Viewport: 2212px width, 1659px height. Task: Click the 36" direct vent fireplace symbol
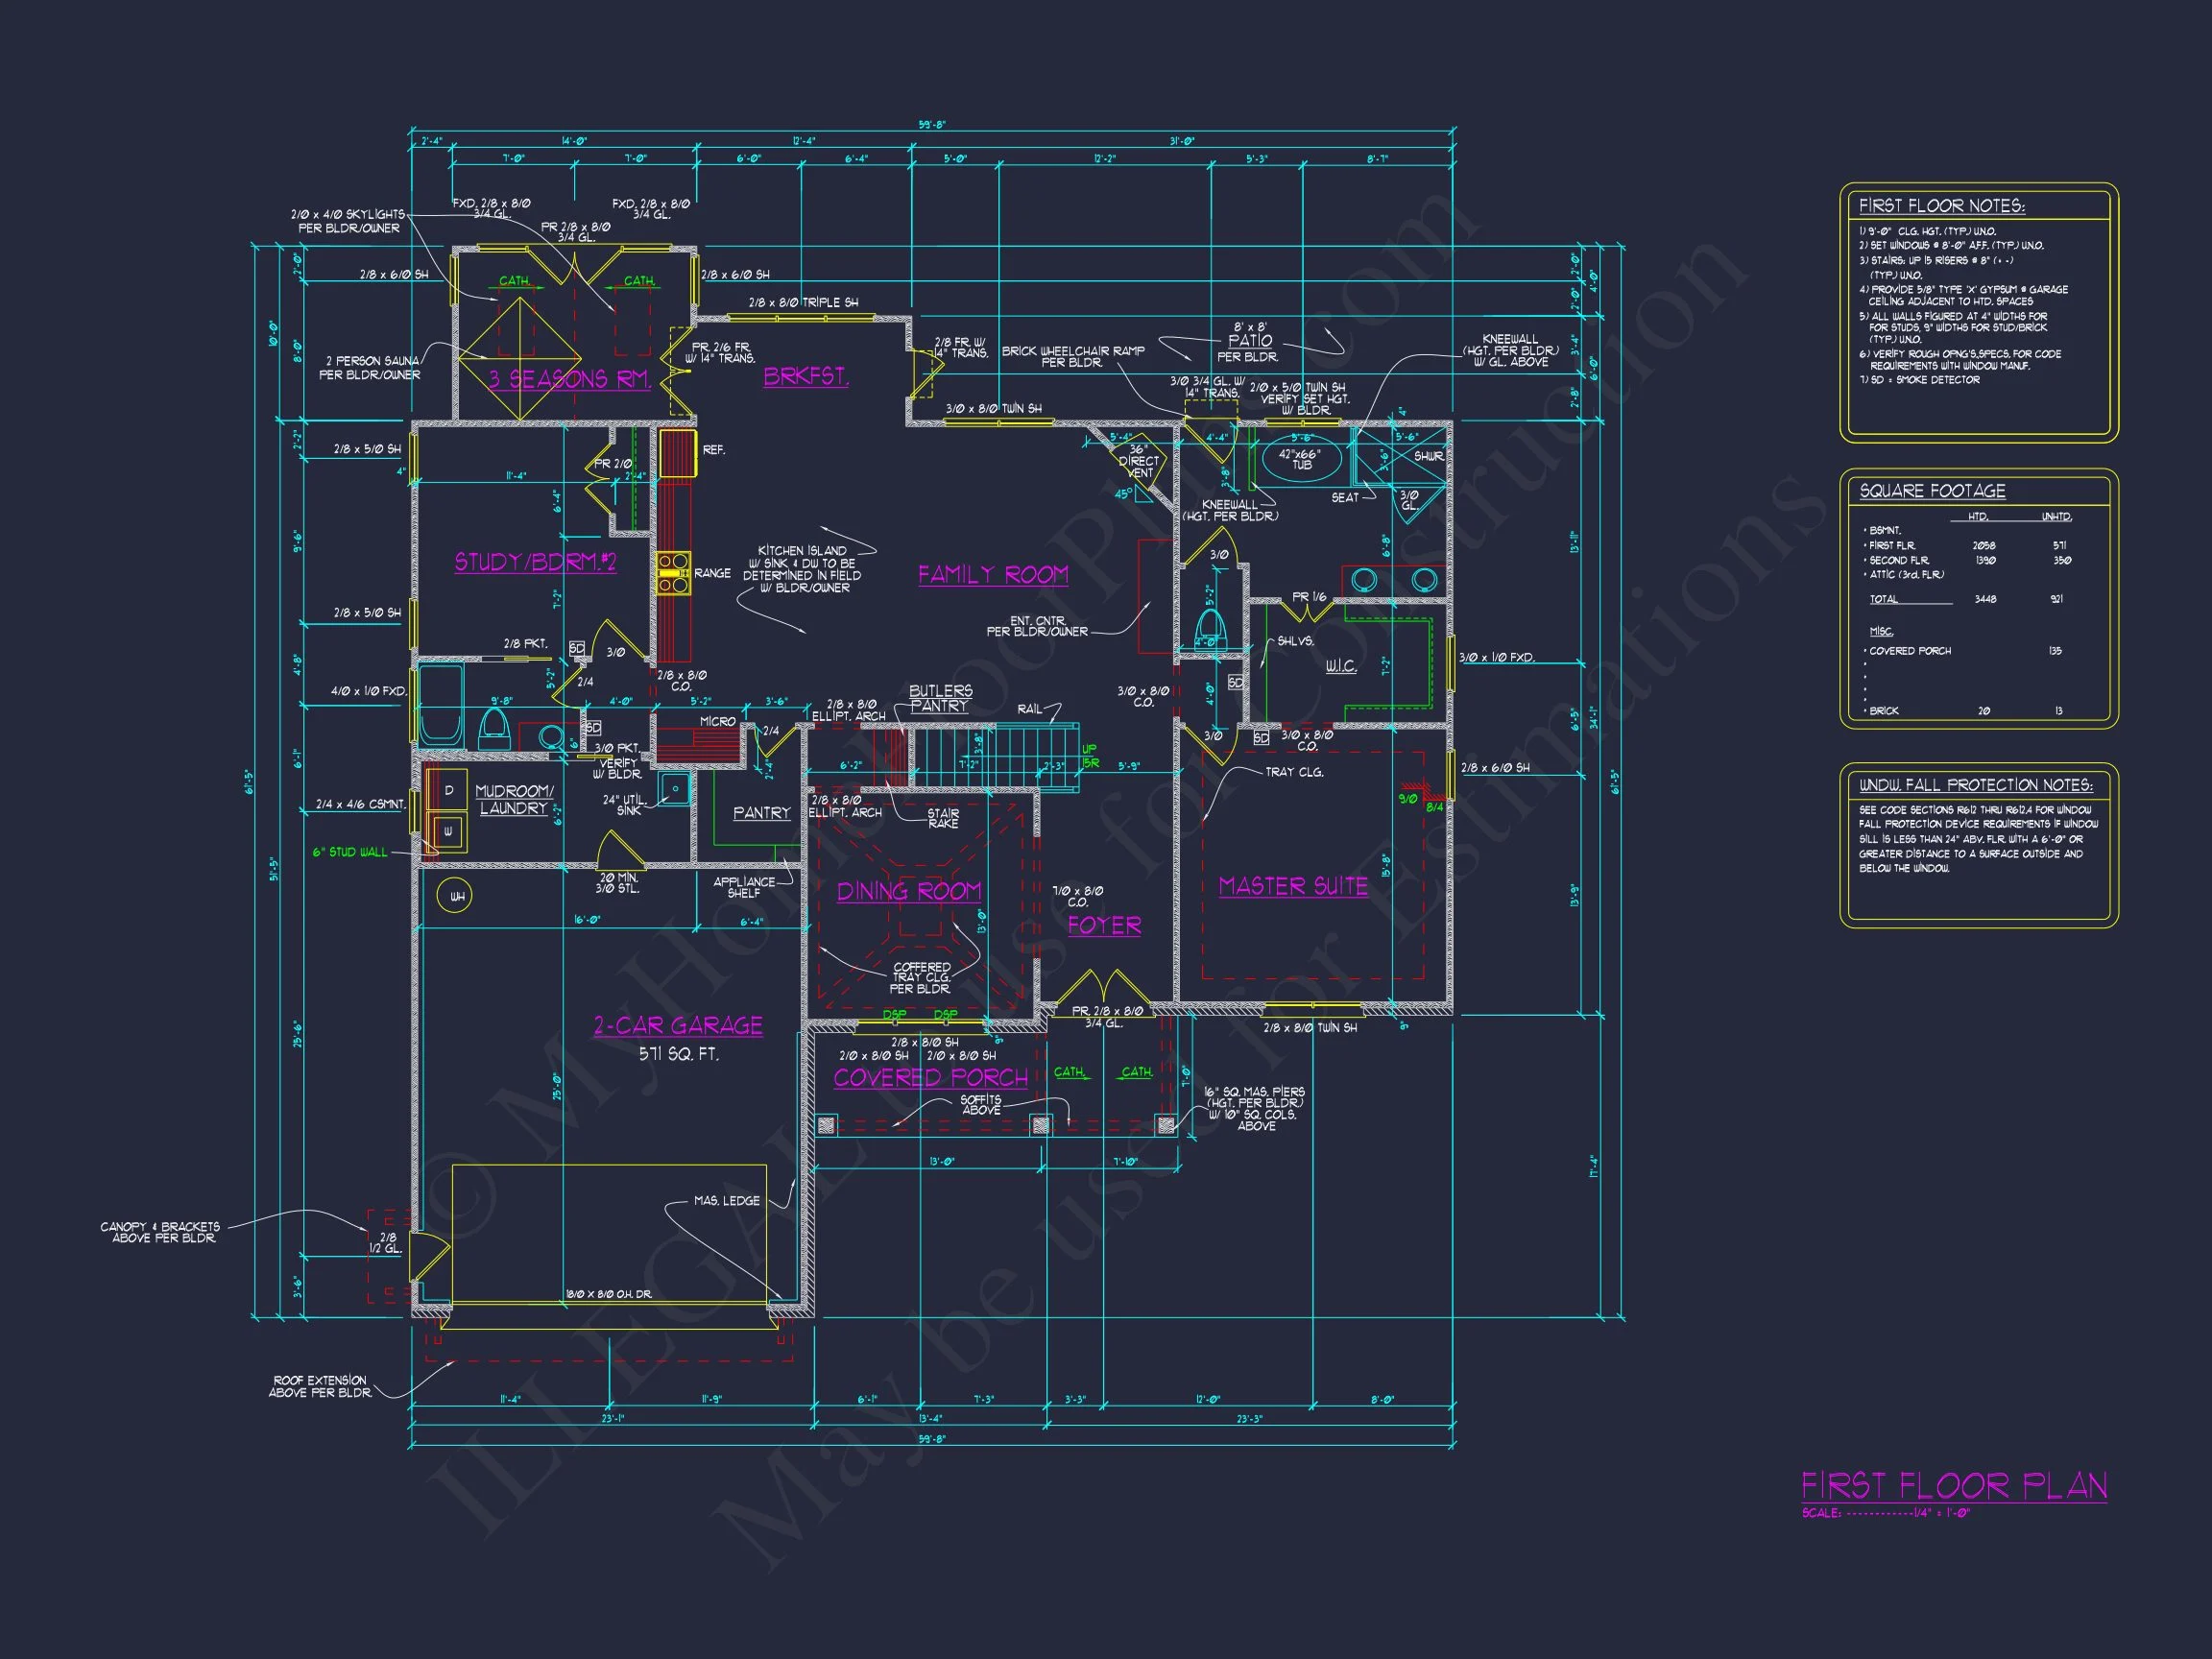(1139, 462)
